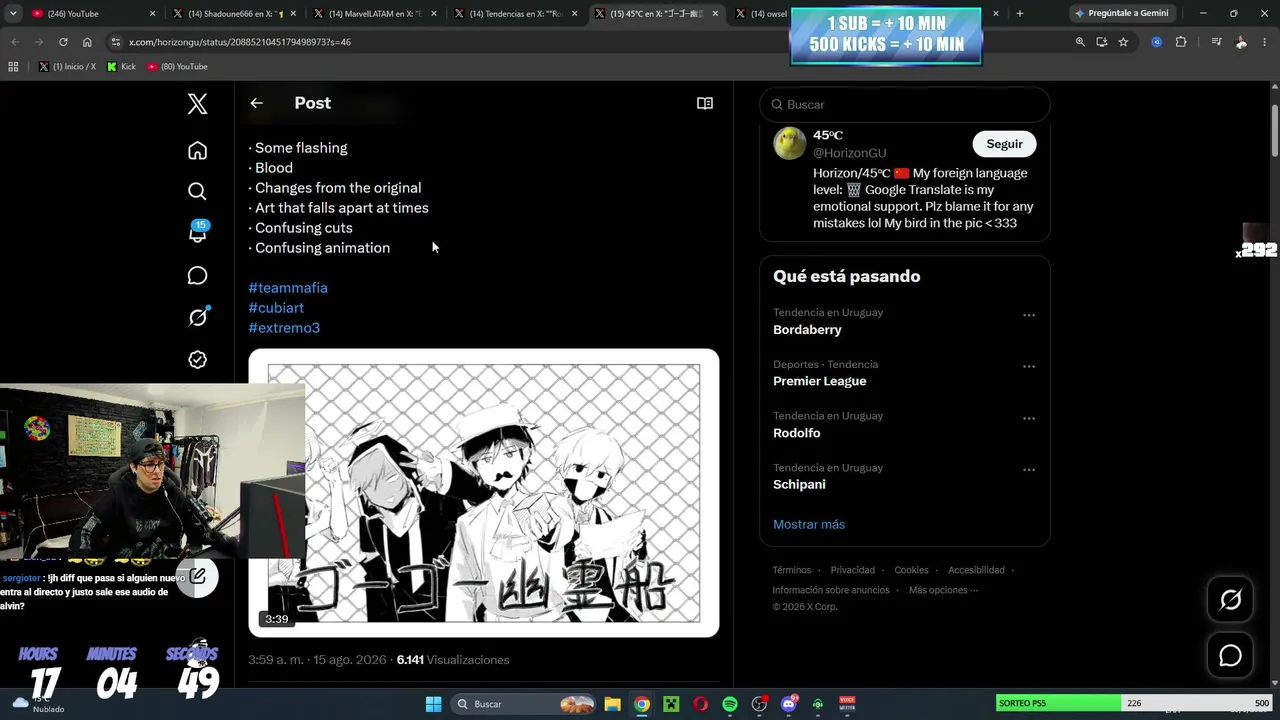Open the Home feed house icon

point(197,151)
